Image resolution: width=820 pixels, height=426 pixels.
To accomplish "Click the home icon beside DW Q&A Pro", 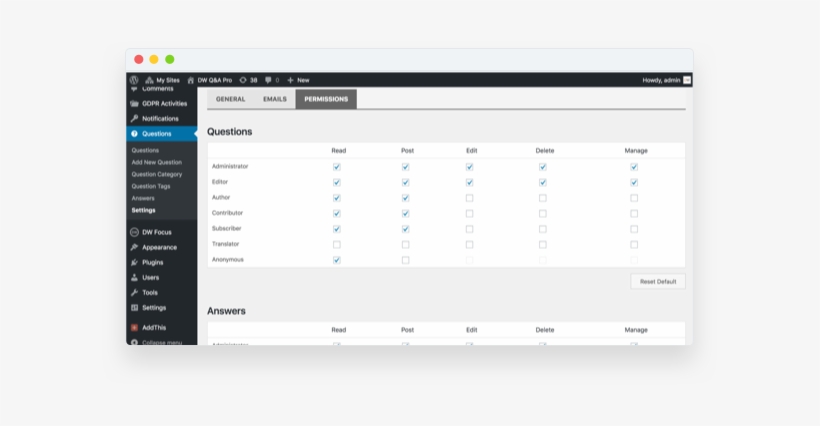I will point(190,80).
